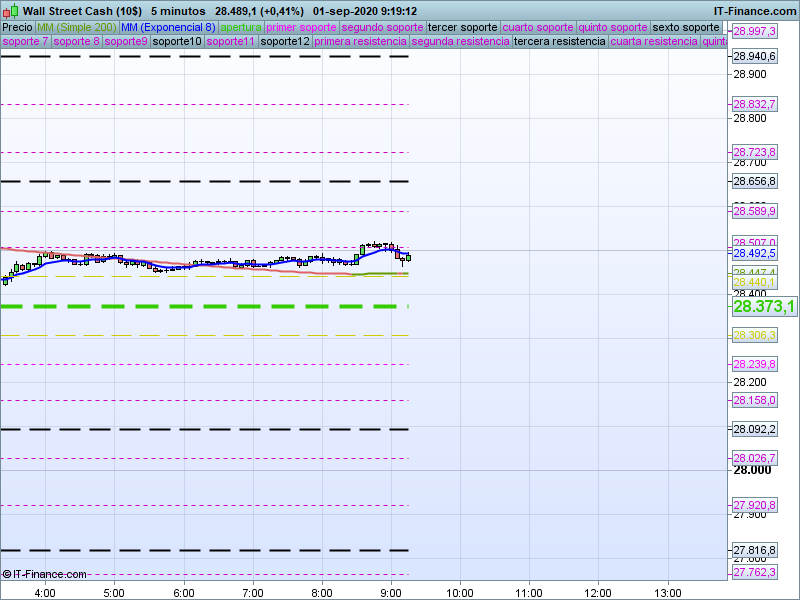Select the Precio indicator label
This screenshot has height=600, width=800.
pos(17,27)
